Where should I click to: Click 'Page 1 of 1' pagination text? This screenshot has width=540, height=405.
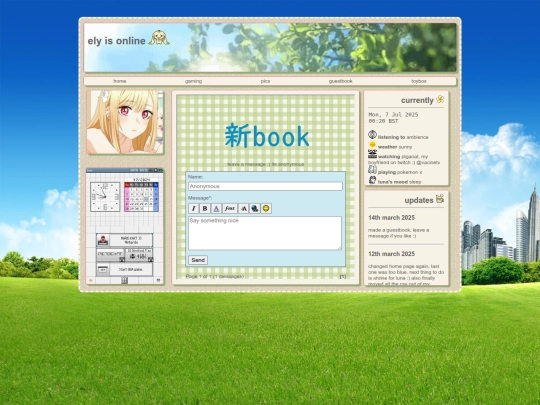click(215, 277)
